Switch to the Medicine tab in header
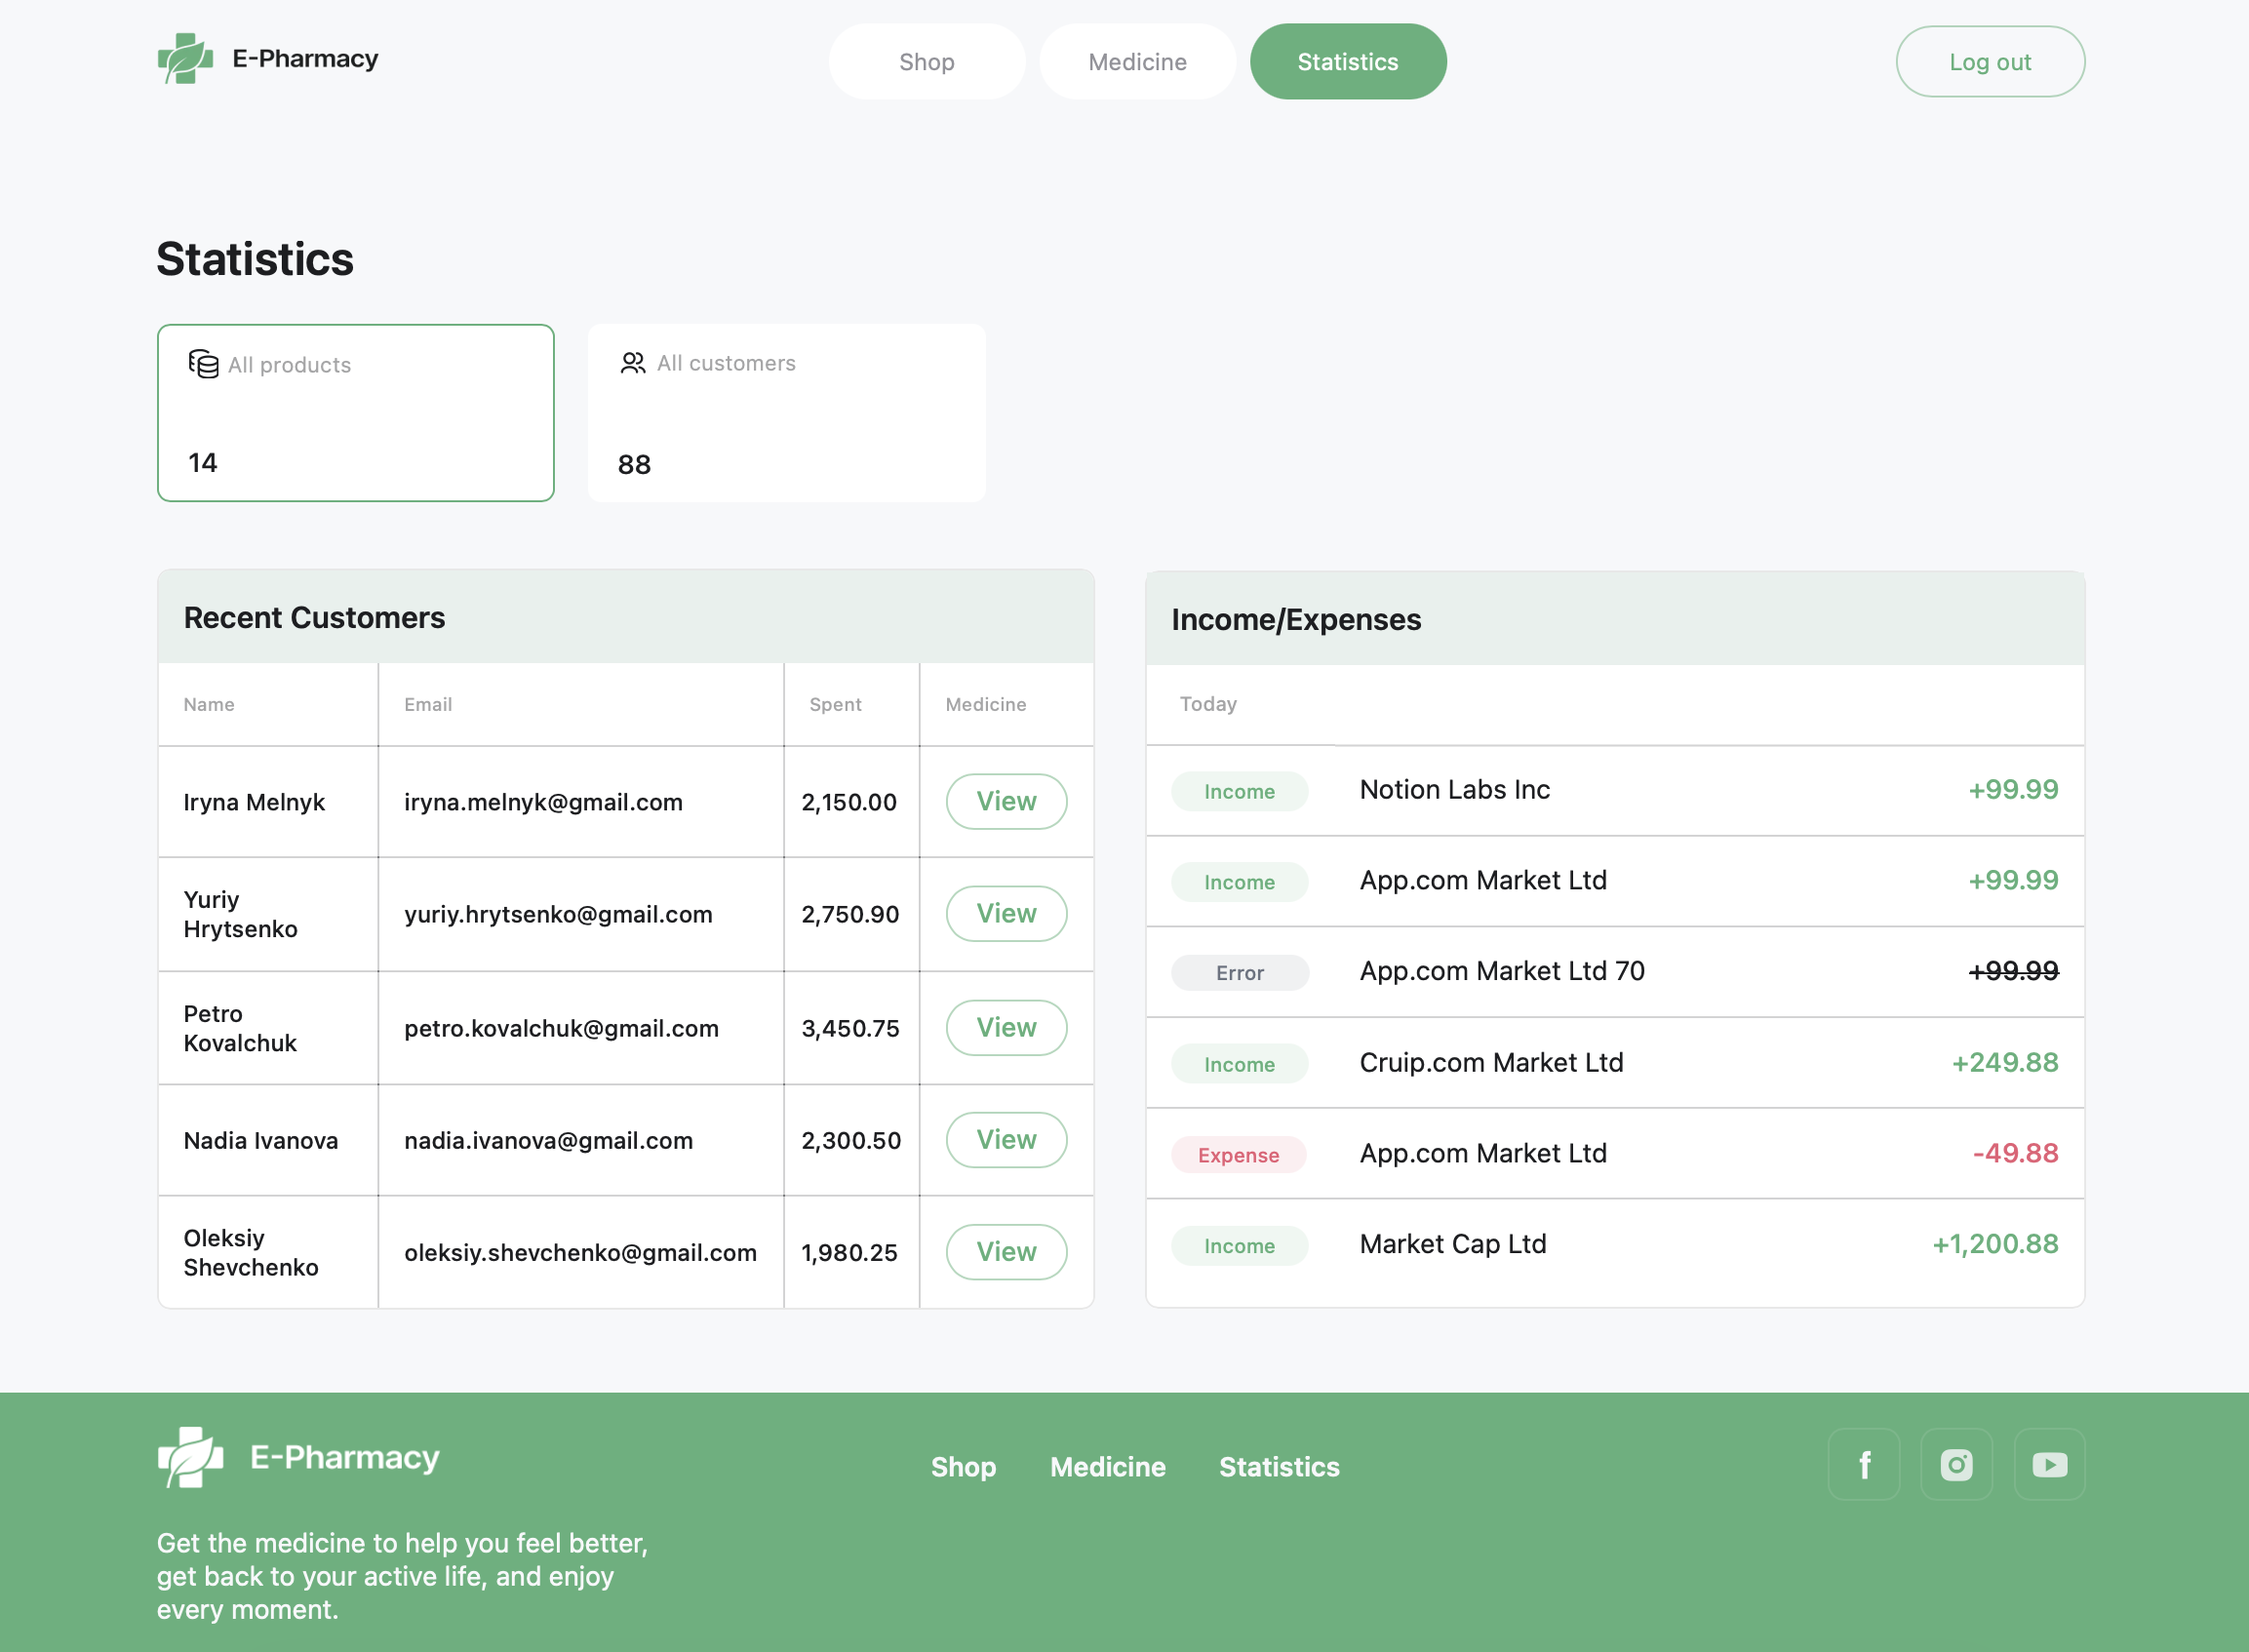This screenshot has width=2249, height=1652. pyautogui.click(x=1137, y=62)
